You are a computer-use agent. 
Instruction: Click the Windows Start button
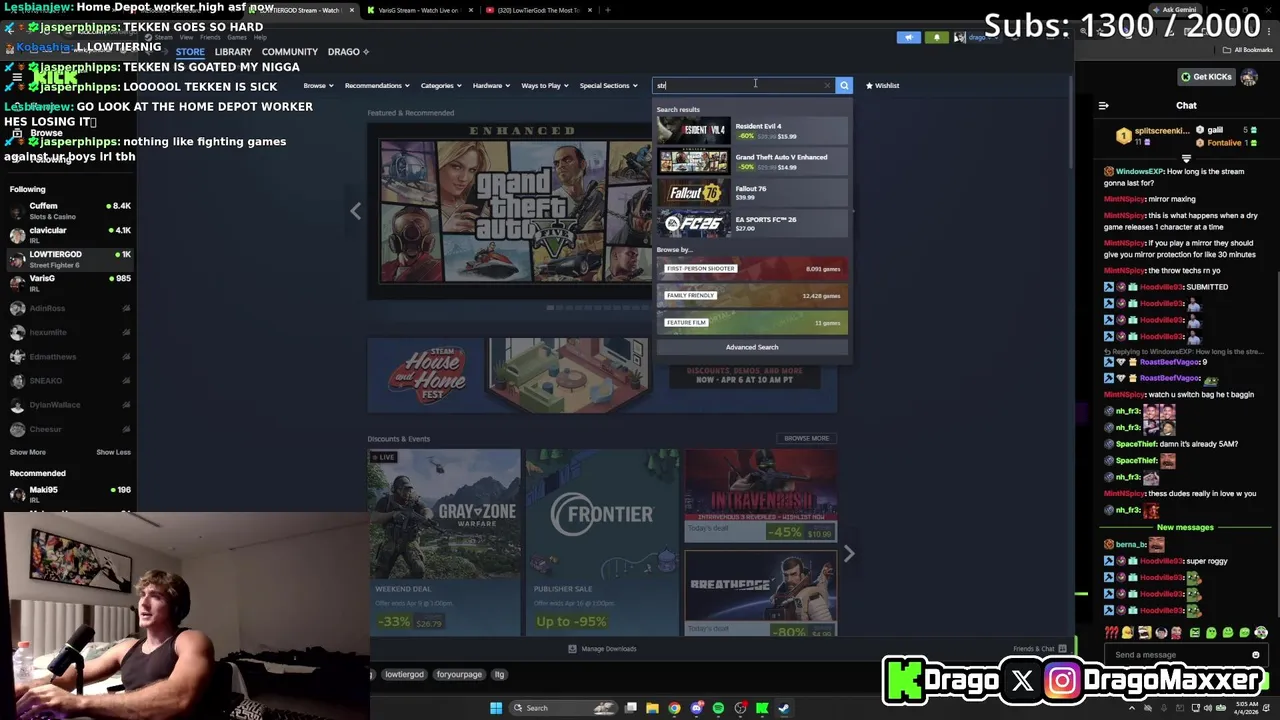click(x=495, y=708)
